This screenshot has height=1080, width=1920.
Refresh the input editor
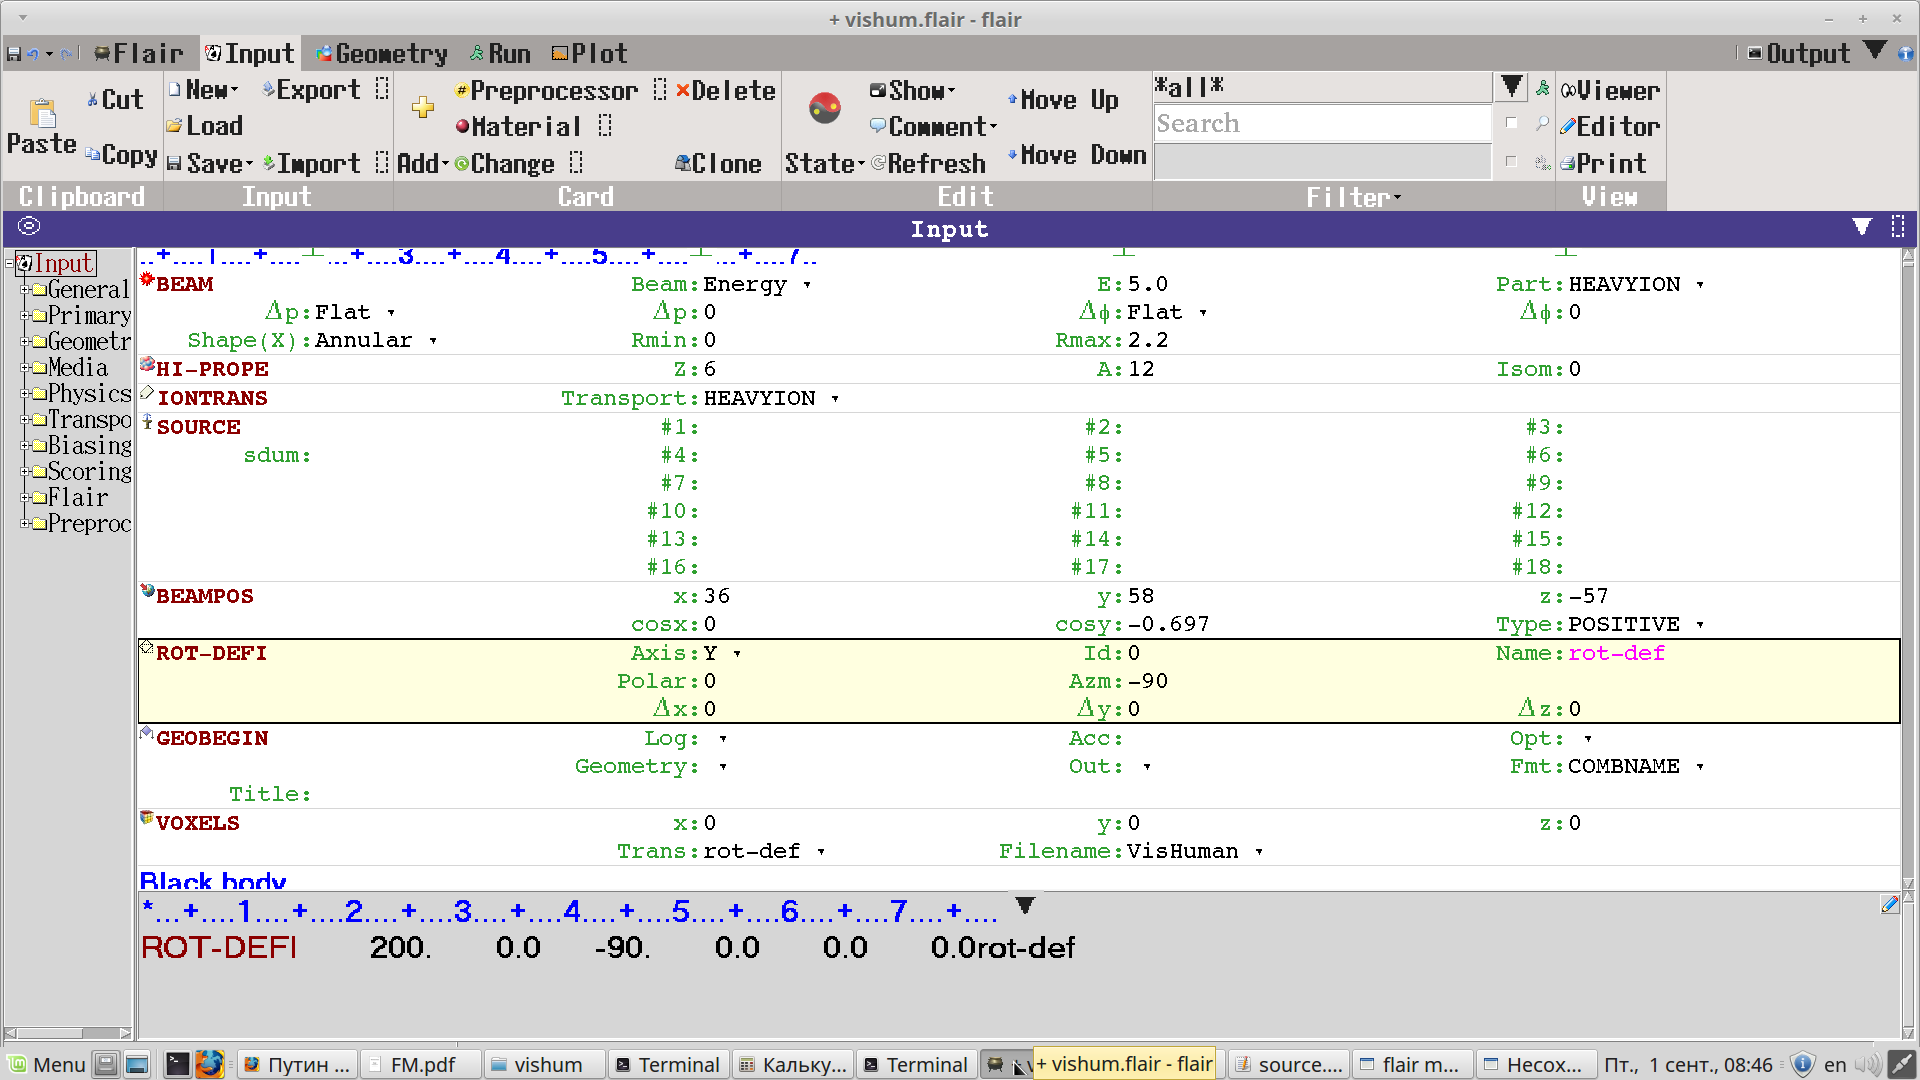[928, 163]
